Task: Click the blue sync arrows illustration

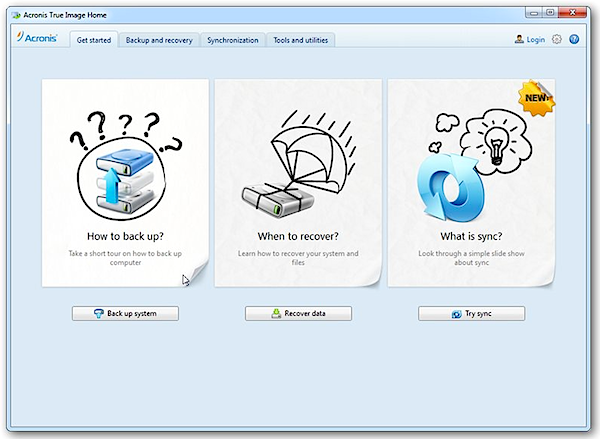Action: coord(450,188)
